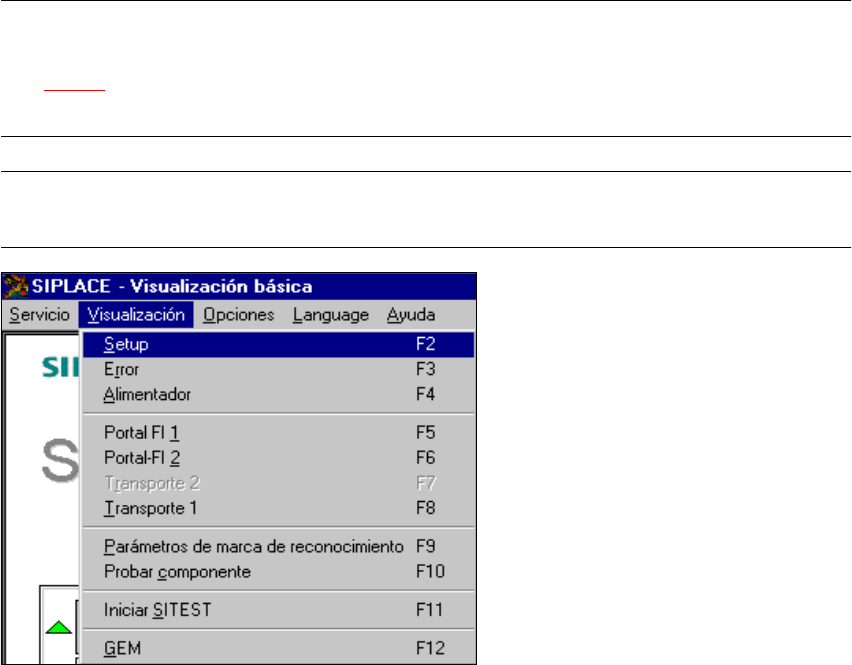
Task: Open the Servicio menu
Action: [39, 315]
